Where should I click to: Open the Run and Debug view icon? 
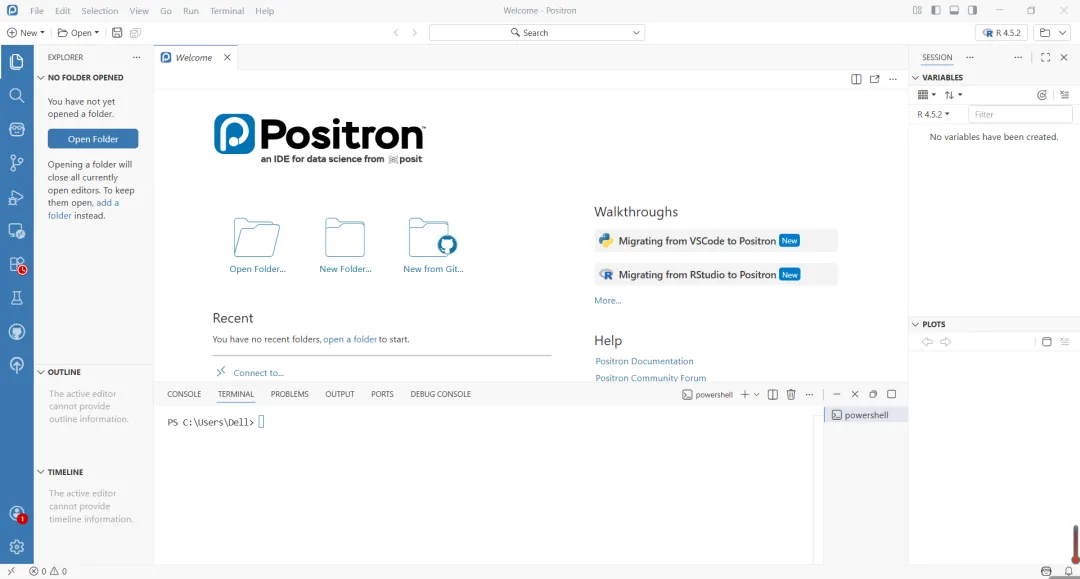pyautogui.click(x=17, y=198)
